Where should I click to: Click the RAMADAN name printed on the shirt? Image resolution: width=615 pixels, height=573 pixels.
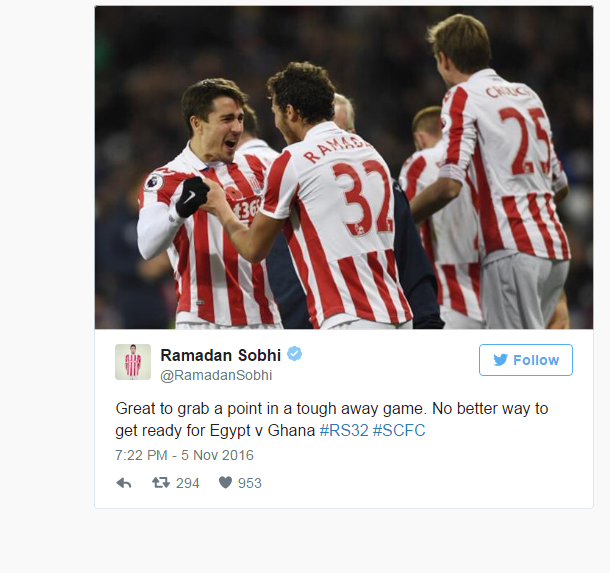click(337, 148)
